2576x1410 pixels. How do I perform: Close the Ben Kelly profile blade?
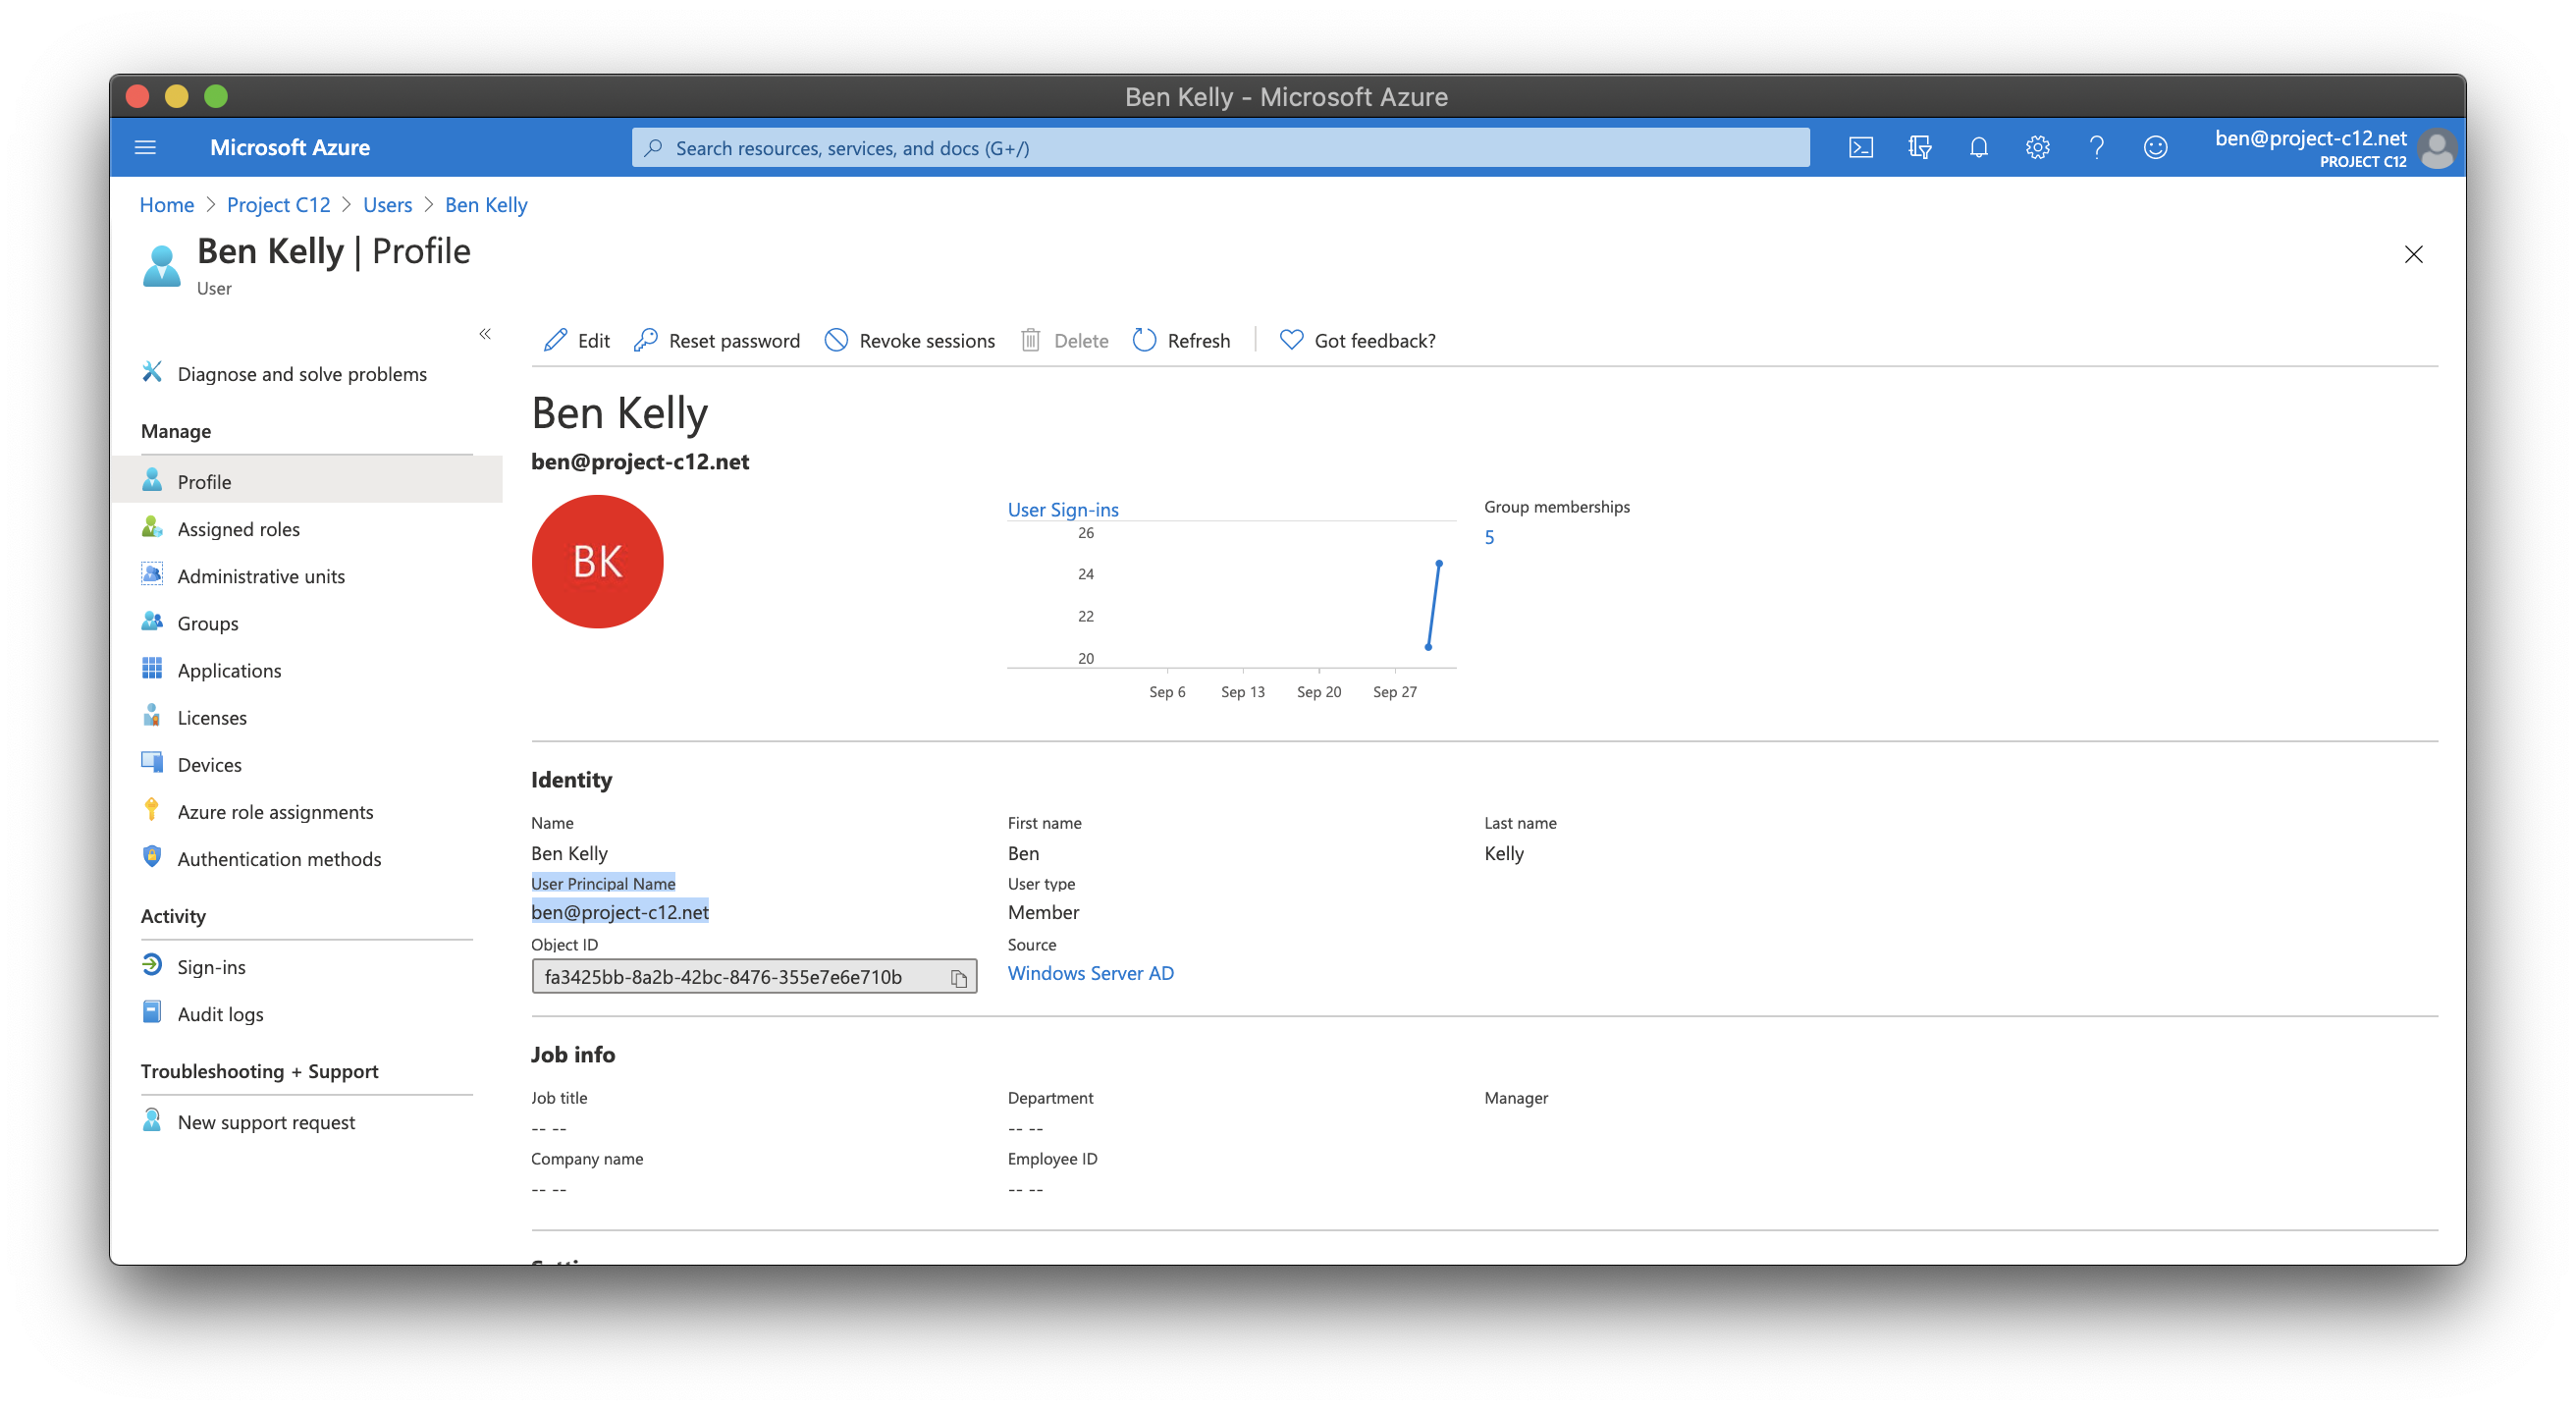[2413, 255]
